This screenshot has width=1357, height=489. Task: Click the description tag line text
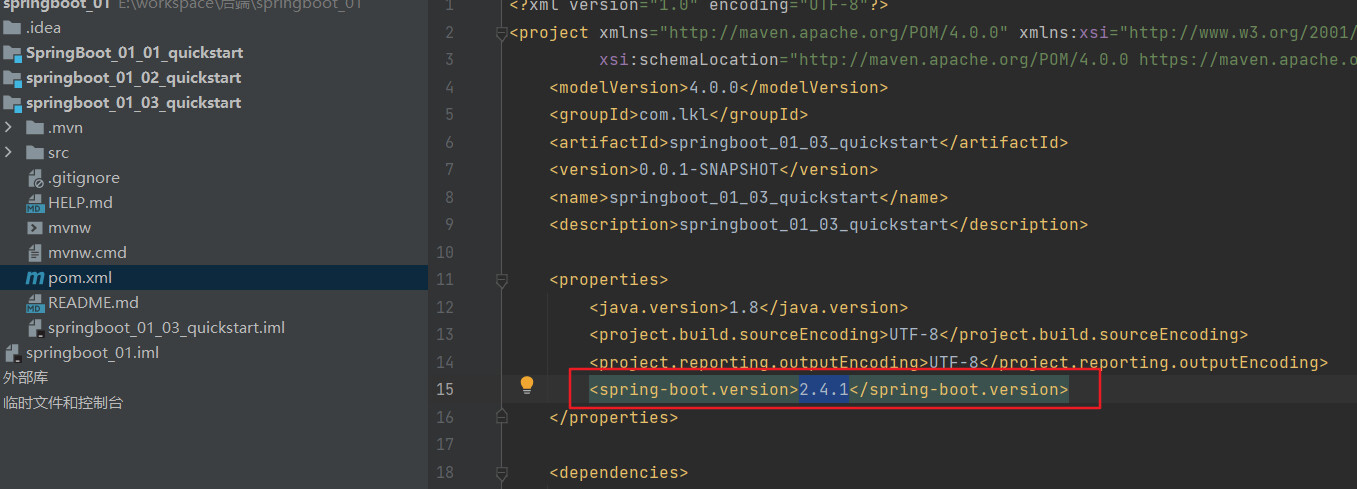click(x=818, y=225)
